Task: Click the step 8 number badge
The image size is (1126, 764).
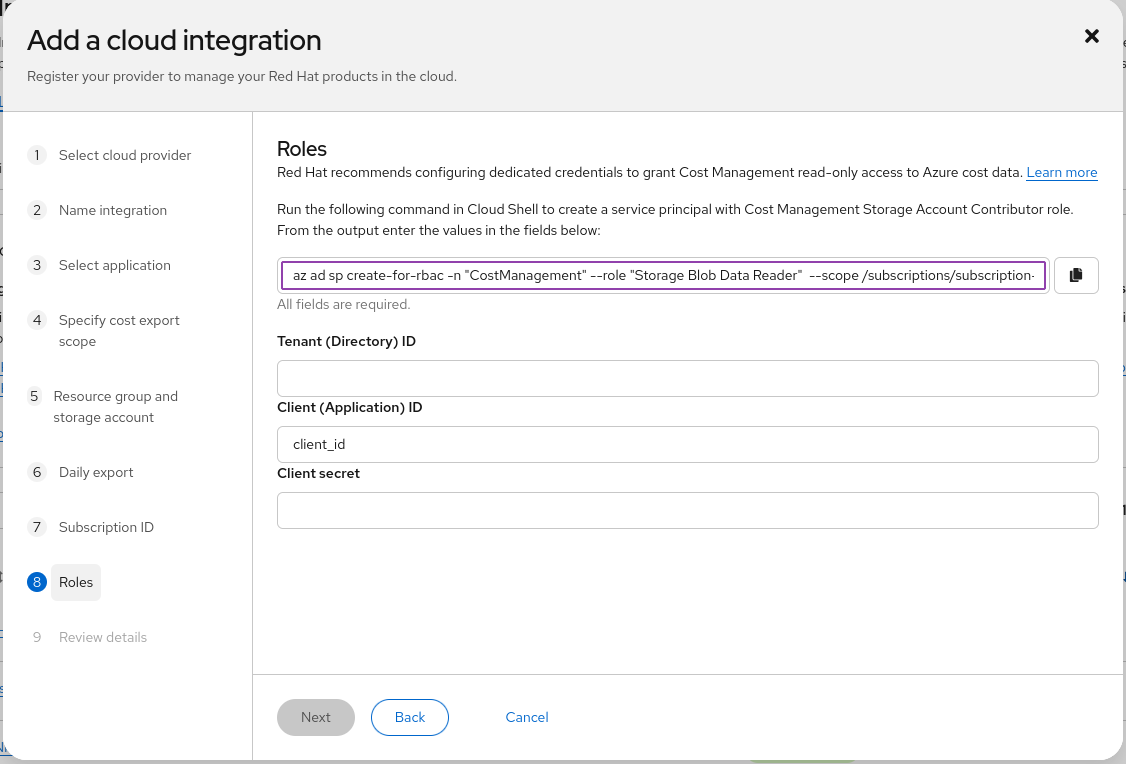Action: (37, 582)
